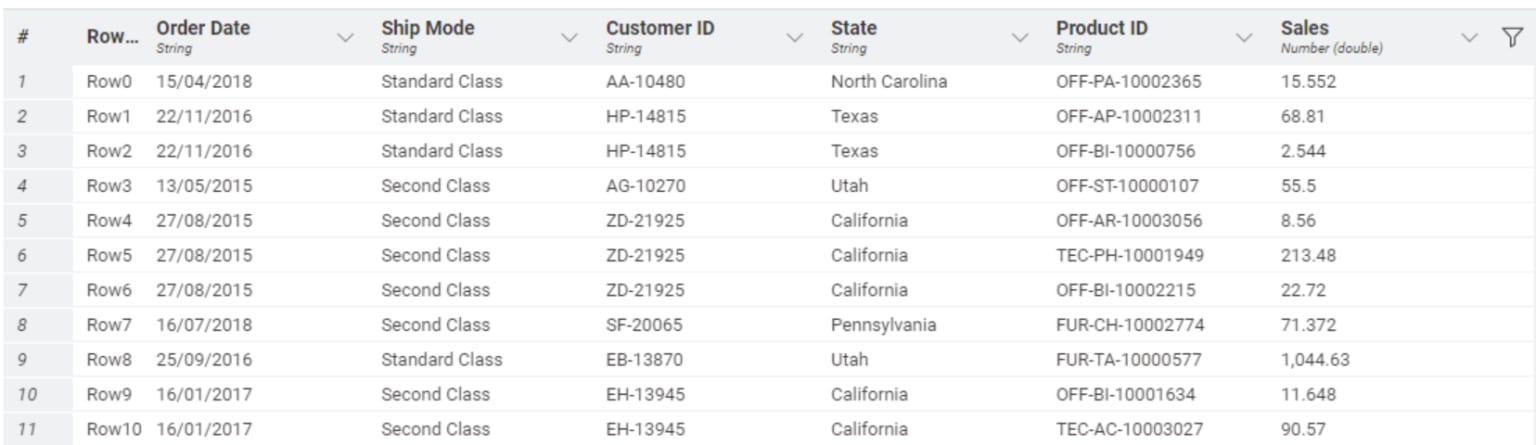The image size is (1536, 445).
Task: Click the order date 16/07/2018
Action: click(x=204, y=325)
